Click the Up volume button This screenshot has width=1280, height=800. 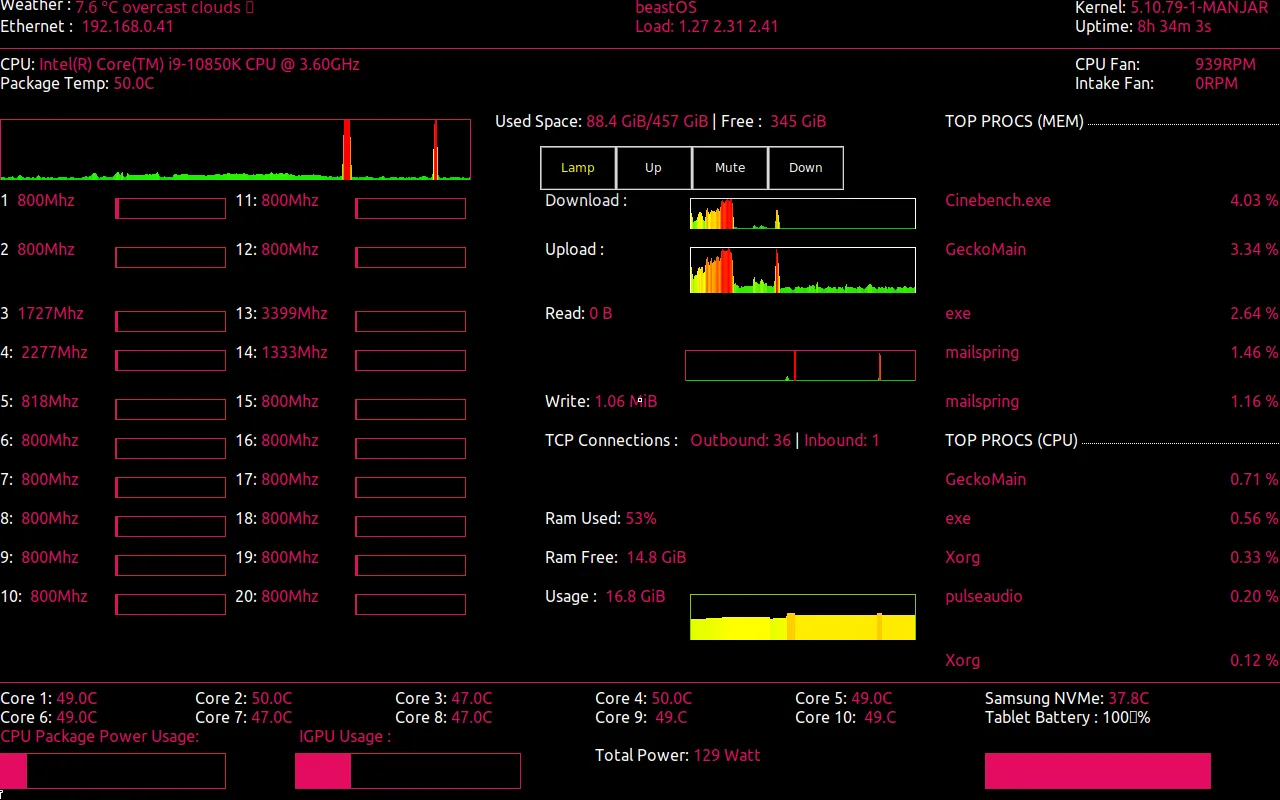coord(653,167)
